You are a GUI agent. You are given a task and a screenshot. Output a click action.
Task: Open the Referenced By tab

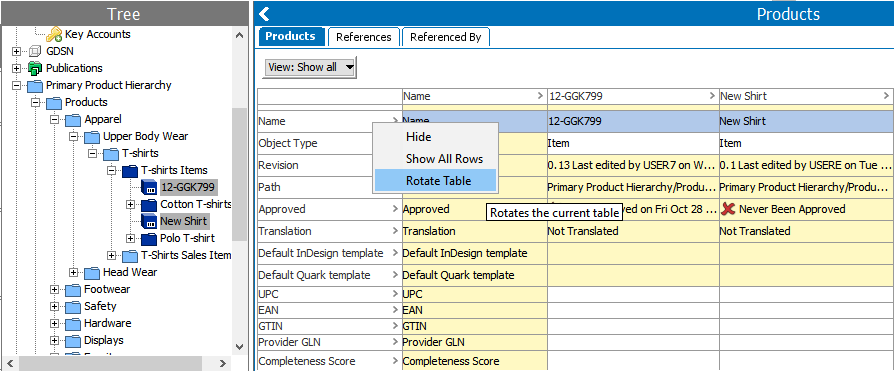tap(446, 37)
